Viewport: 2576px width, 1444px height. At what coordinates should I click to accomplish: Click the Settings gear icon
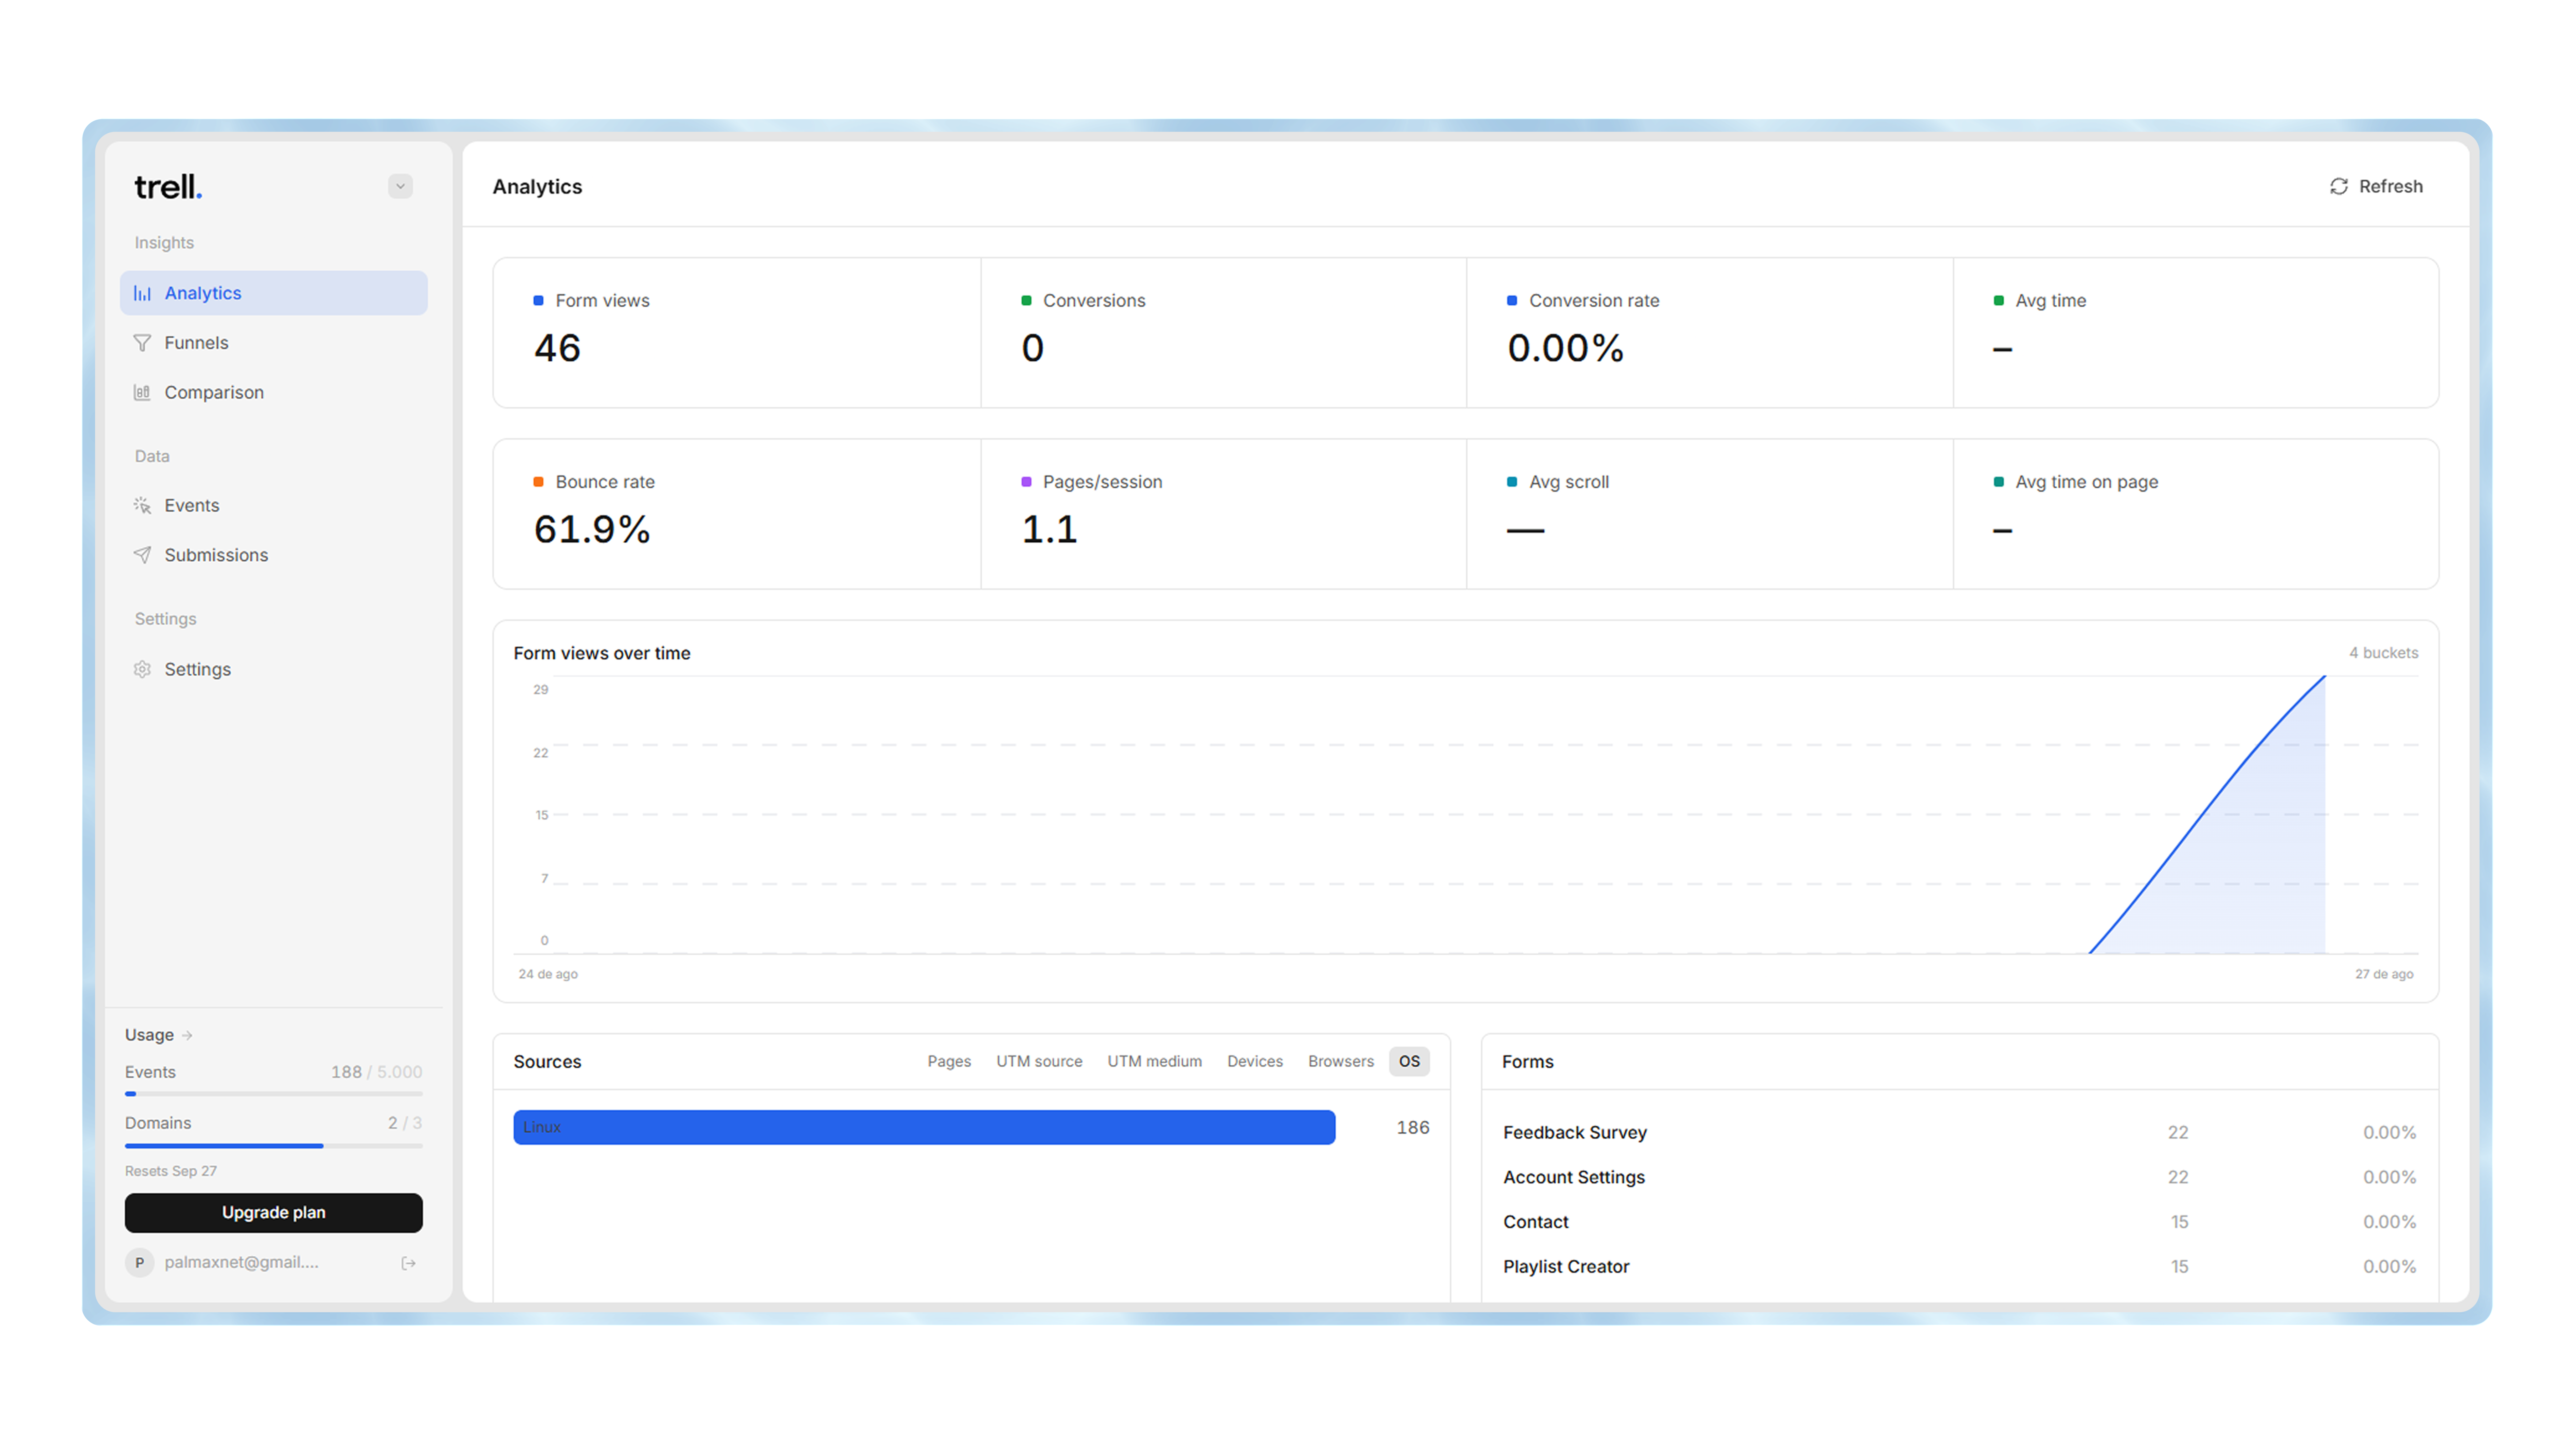point(142,669)
